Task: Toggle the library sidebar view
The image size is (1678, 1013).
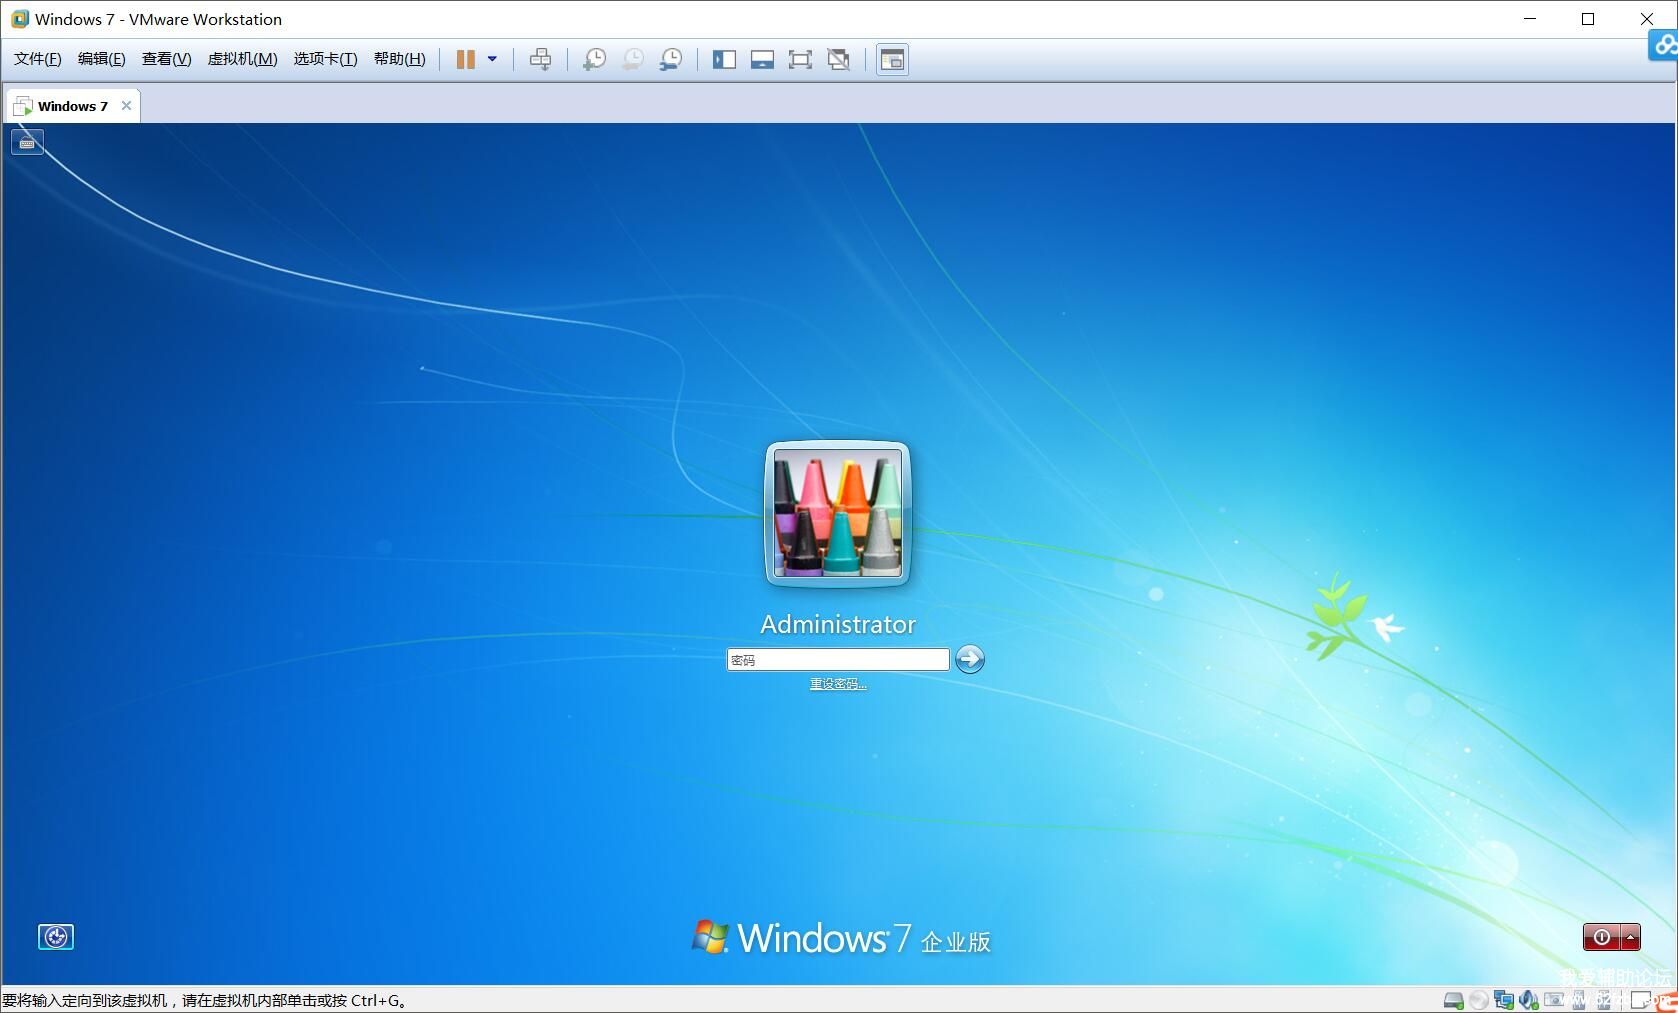Action: 724,59
